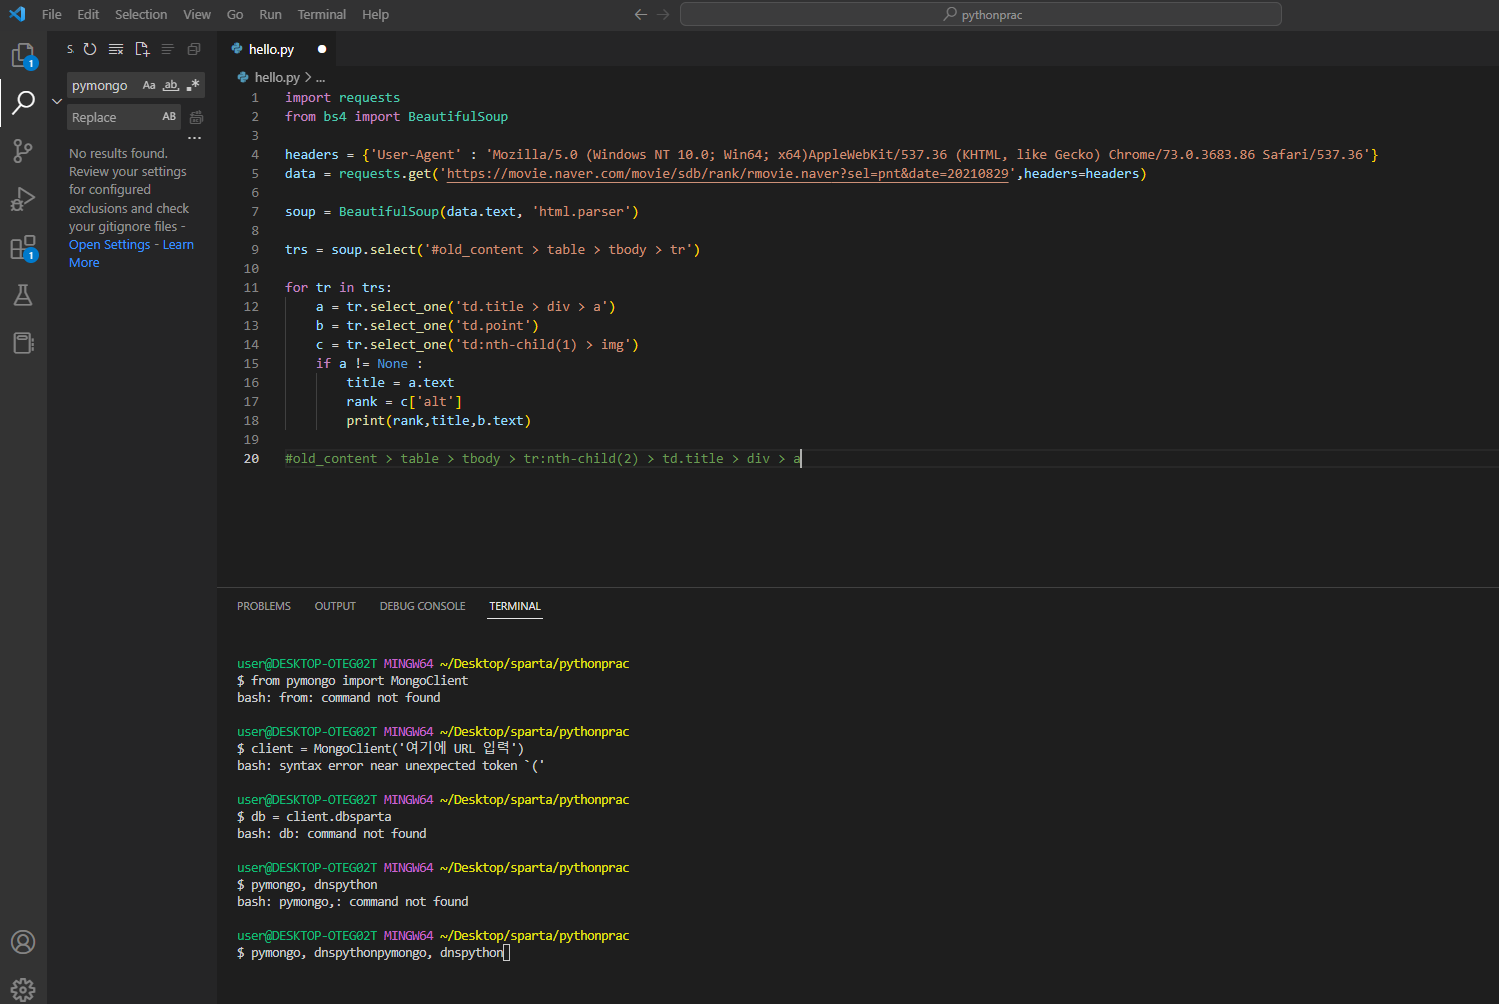This screenshot has width=1499, height=1004.
Task: Switch to the OUTPUT panel tab
Action: [335, 606]
